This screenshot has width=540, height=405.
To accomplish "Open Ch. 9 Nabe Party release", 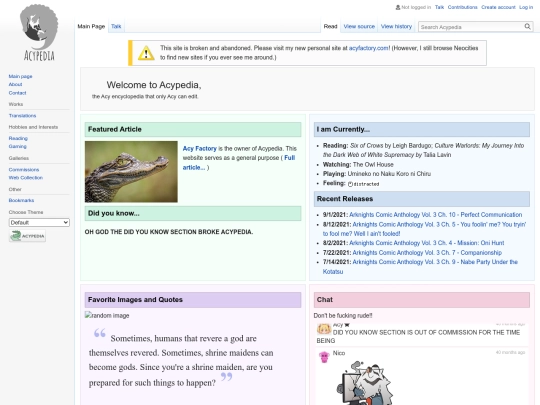I will click(x=420, y=267).
